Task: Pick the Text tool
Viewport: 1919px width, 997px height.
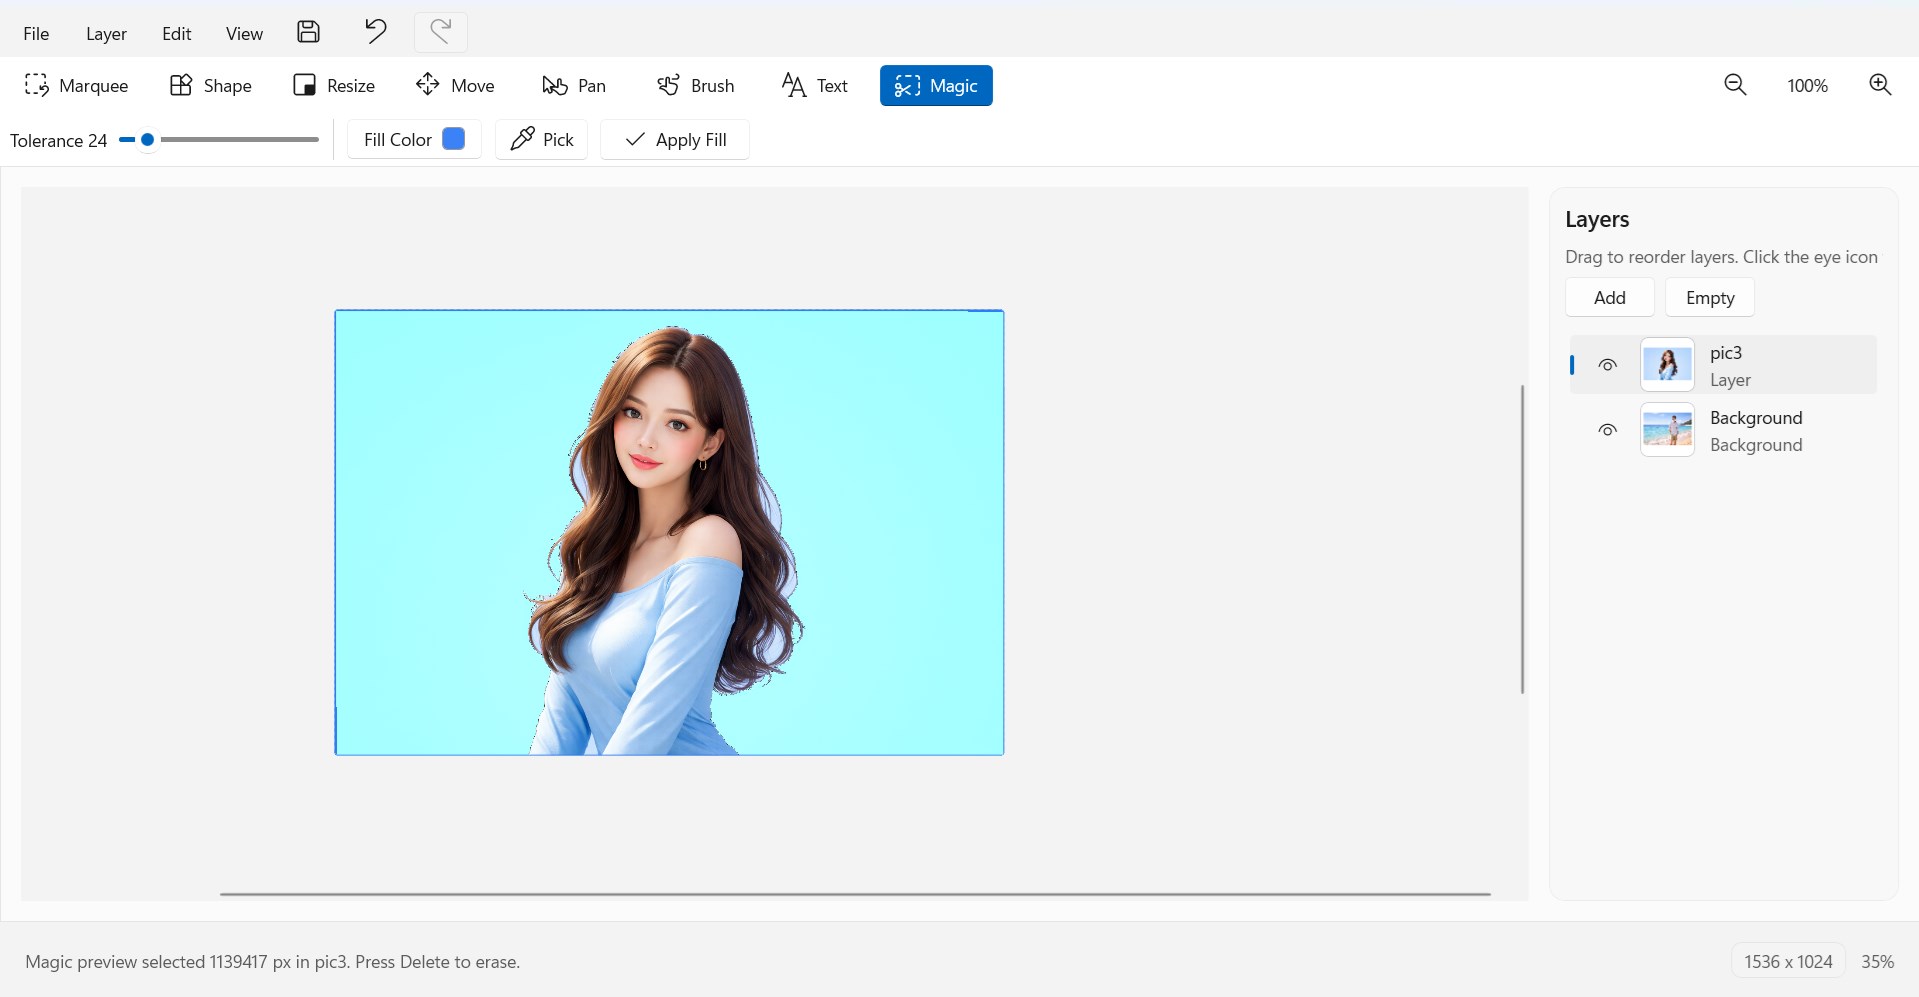Action: coord(815,85)
